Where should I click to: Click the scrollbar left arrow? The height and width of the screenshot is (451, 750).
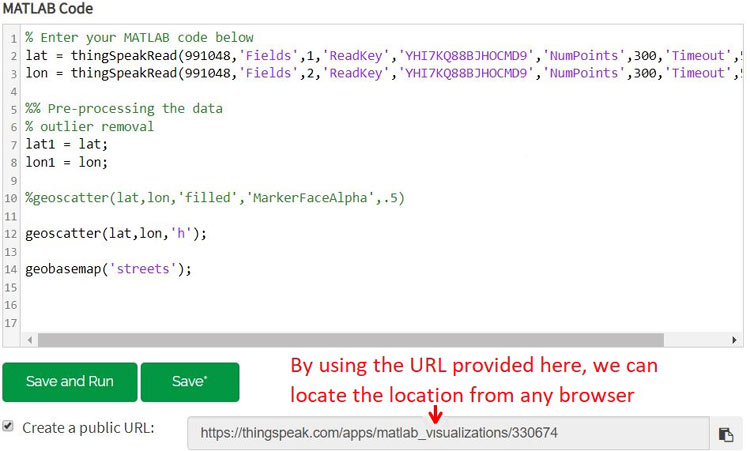pyautogui.click(x=29, y=340)
